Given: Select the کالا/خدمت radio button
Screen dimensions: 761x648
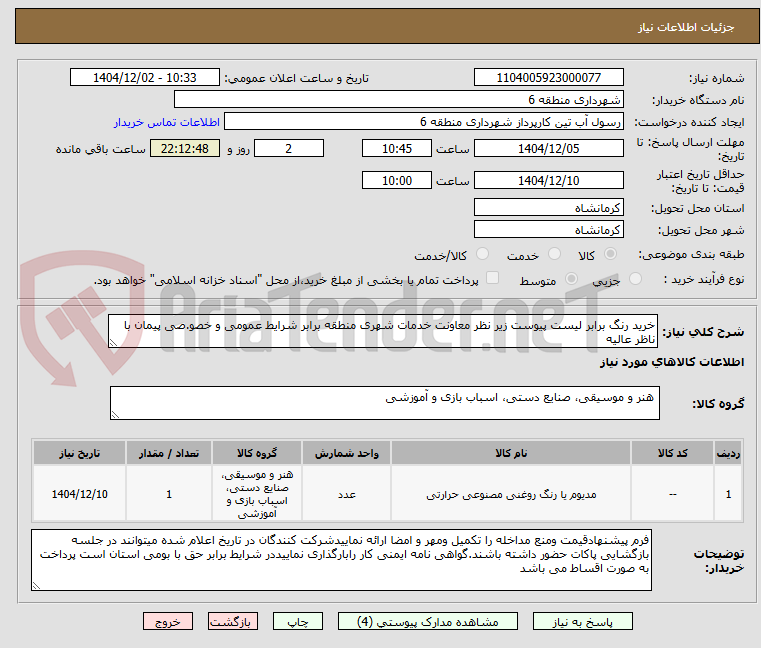Looking at the screenshot, I should [482, 254].
